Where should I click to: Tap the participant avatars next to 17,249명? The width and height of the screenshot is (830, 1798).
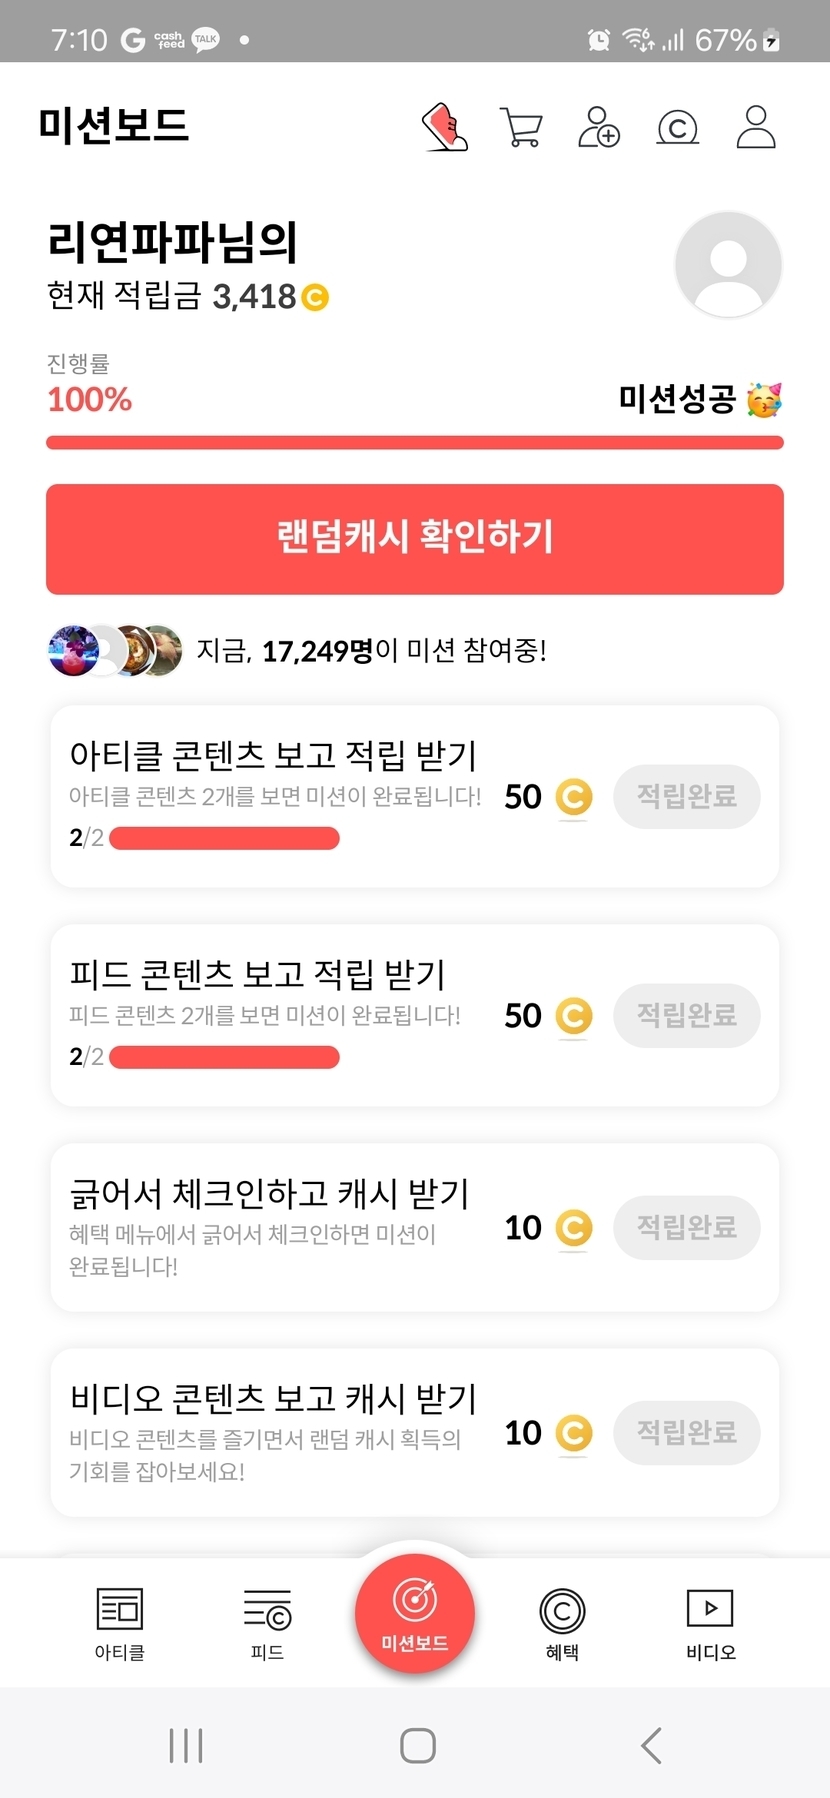tap(115, 651)
